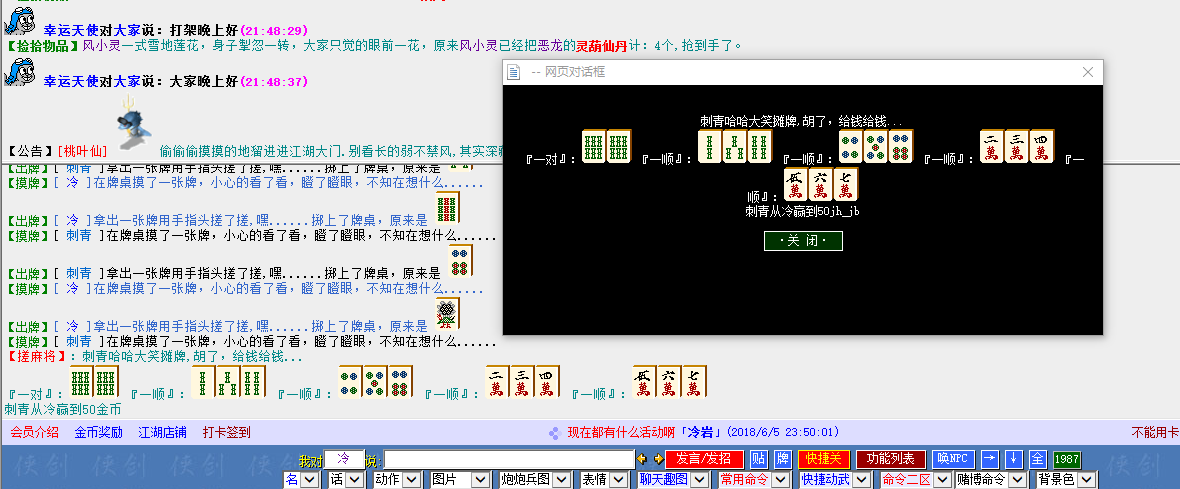Close the 网页对话框 window with X
This screenshot has height=489, width=1180.
[x=1087, y=72]
